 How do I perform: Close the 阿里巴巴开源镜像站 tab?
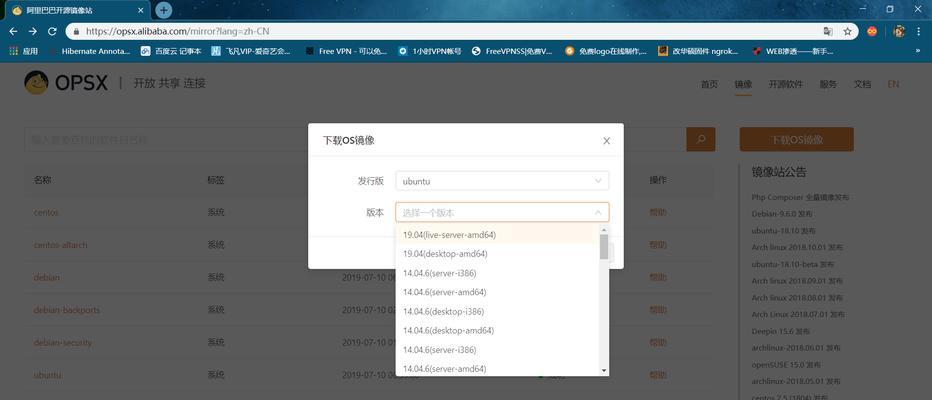pos(141,11)
